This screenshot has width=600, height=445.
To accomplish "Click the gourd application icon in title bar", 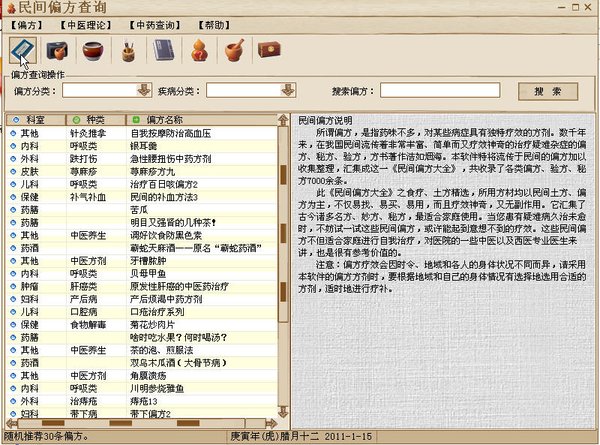I will click(x=11, y=8).
